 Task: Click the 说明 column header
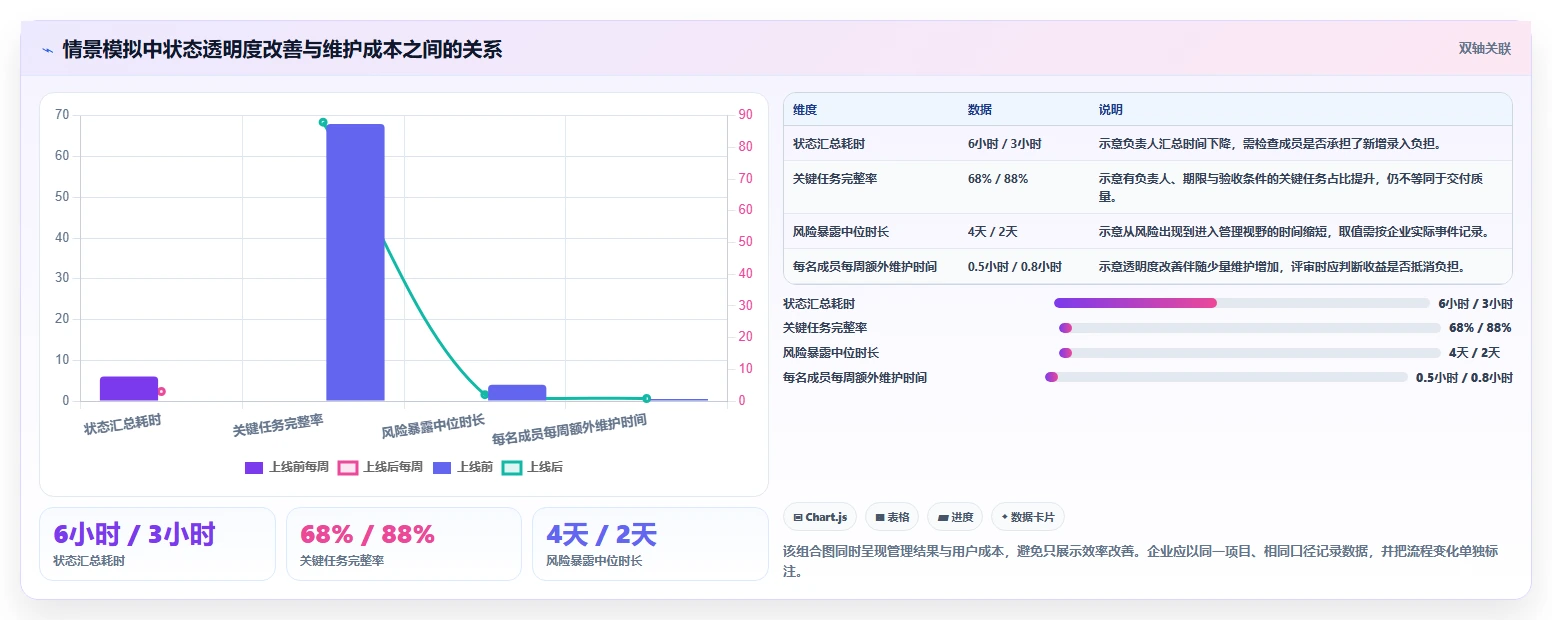click(1111, 110)
